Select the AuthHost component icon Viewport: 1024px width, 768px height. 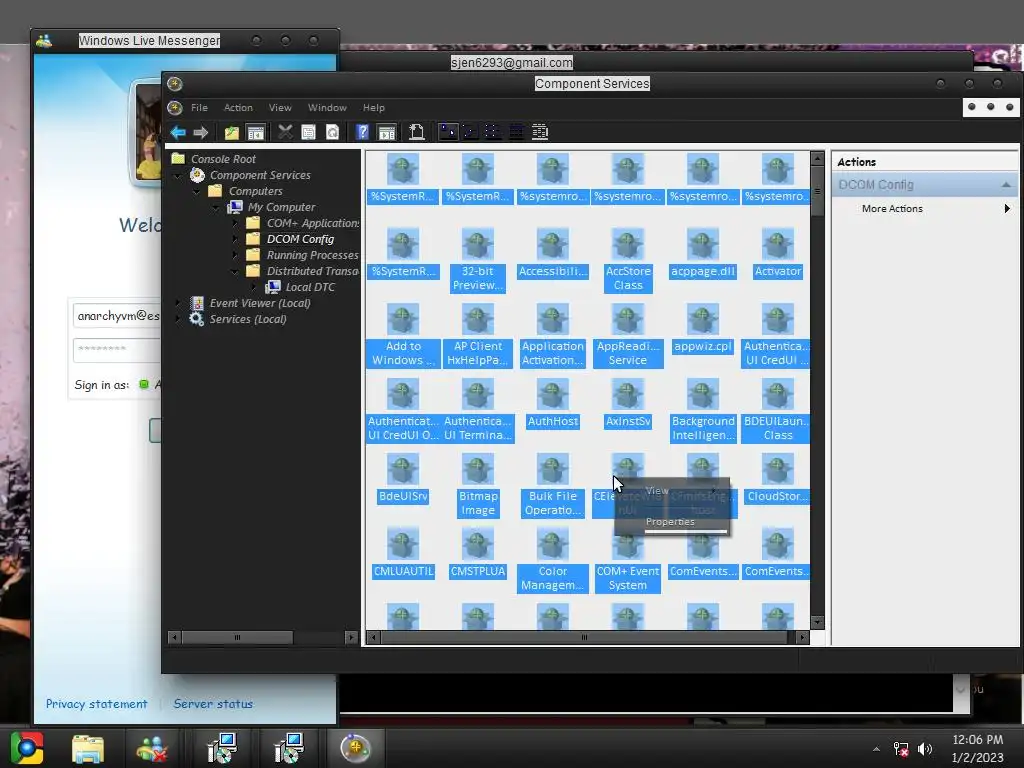coord(552,403)
